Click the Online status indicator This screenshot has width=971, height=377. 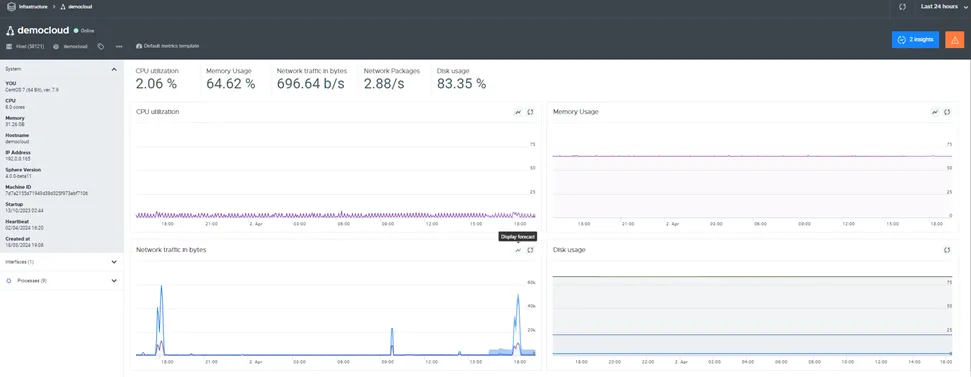click(84, 30)
